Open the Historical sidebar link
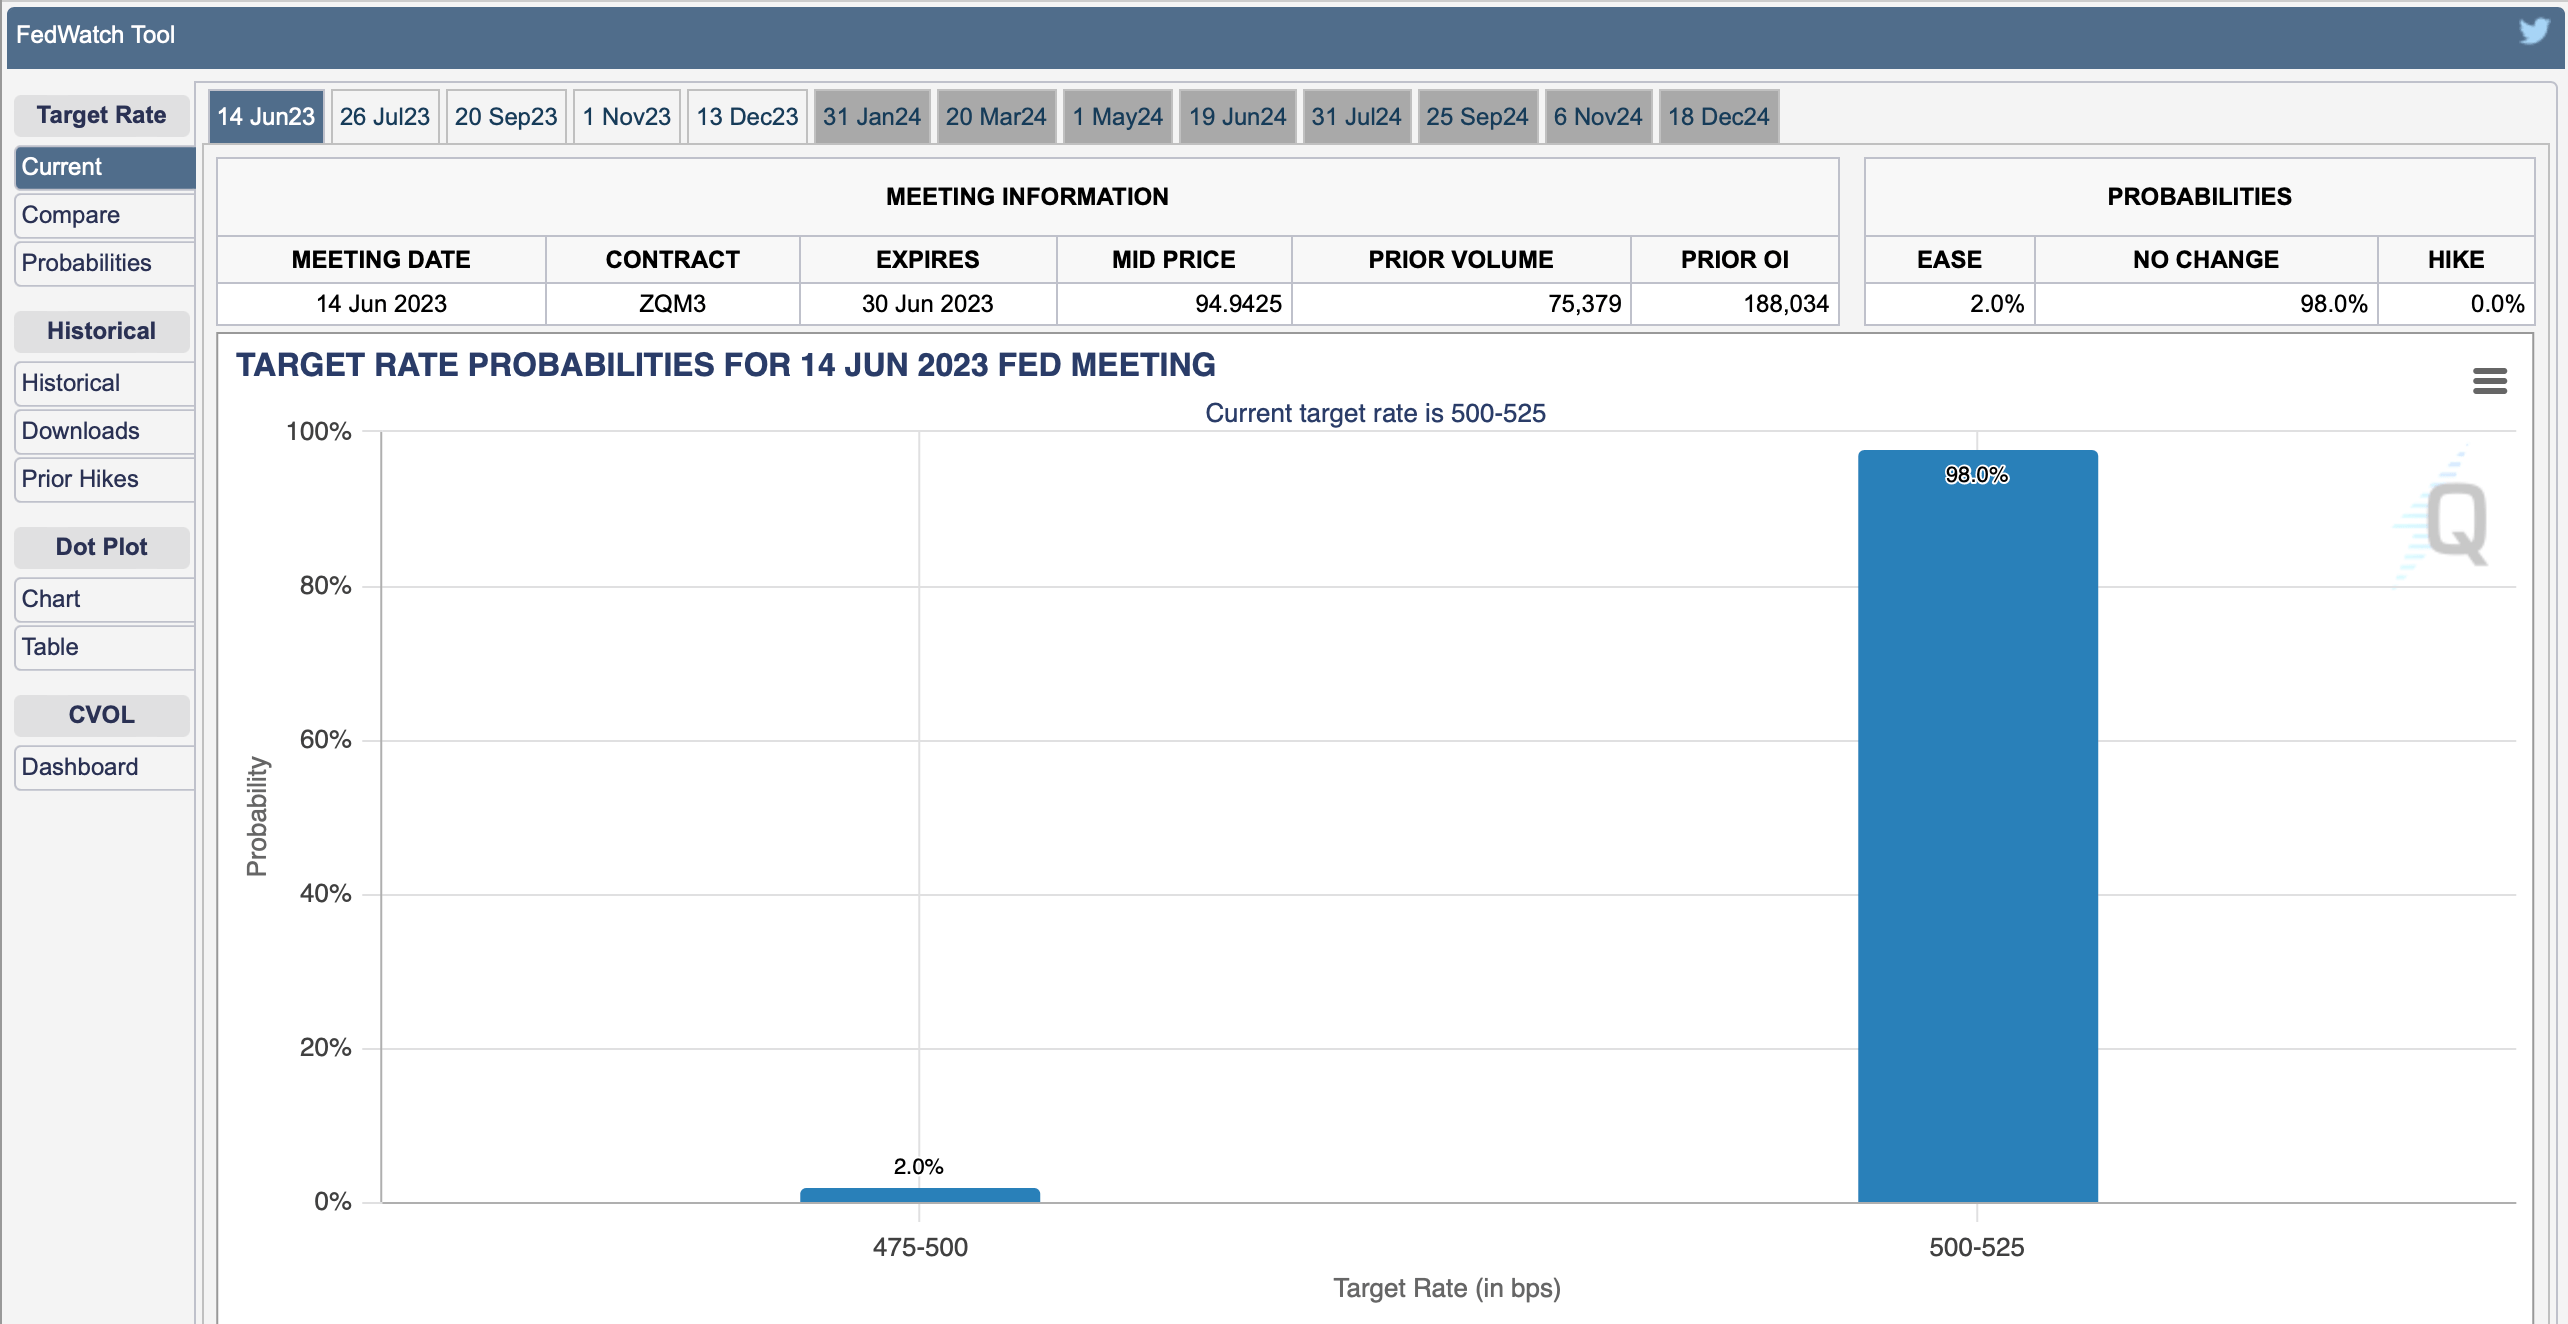The width and height of the screenshot is (2568, 1324). tap(104, 383)
